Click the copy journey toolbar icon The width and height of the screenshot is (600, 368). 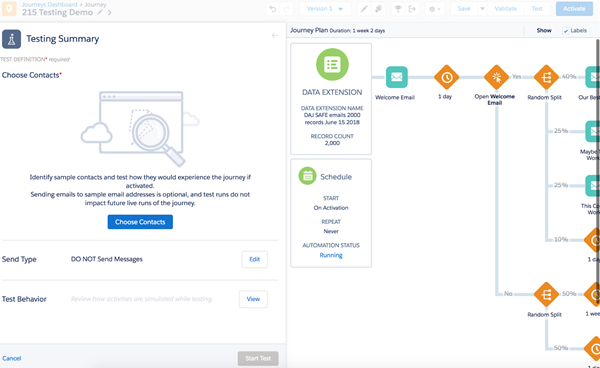point(378,9)
